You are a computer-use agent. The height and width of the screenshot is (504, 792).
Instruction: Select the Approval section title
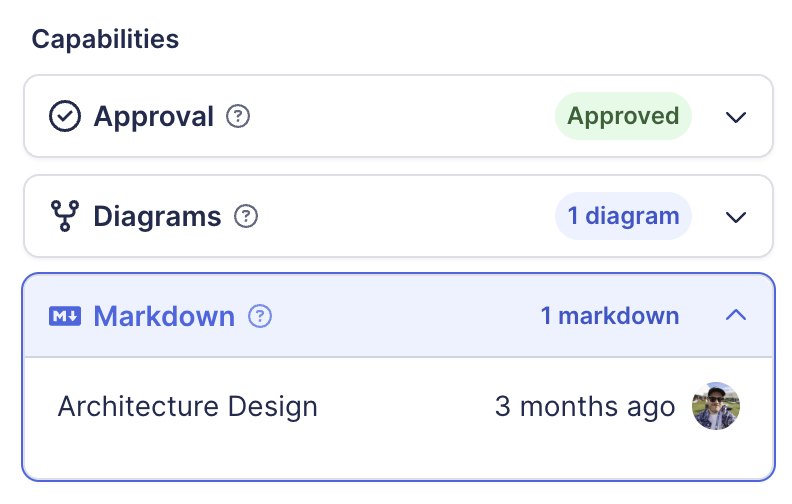(x=154, y=117)
